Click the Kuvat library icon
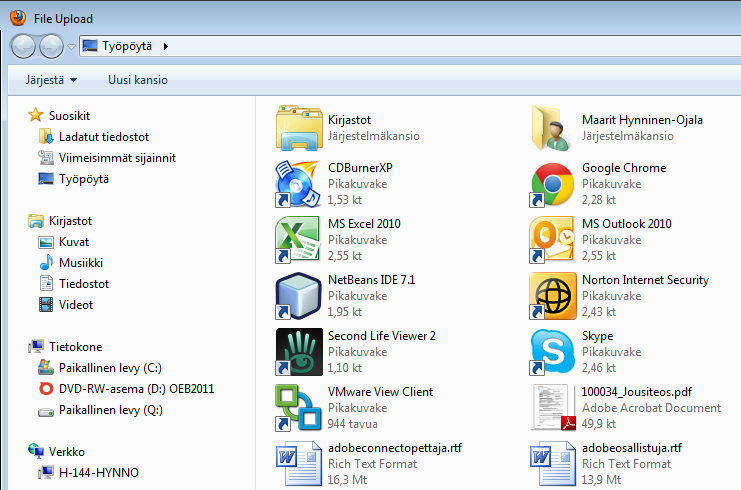 click(x=46, y=242)
